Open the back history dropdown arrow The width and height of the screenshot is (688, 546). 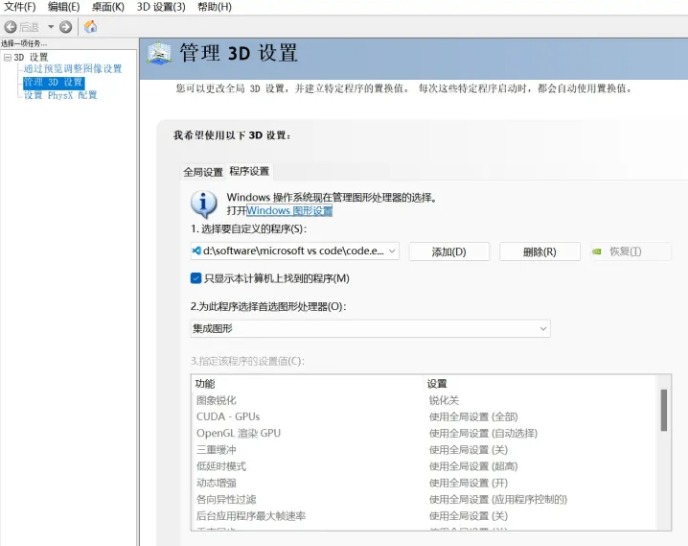pyautogui.click(x=51, y=27)
